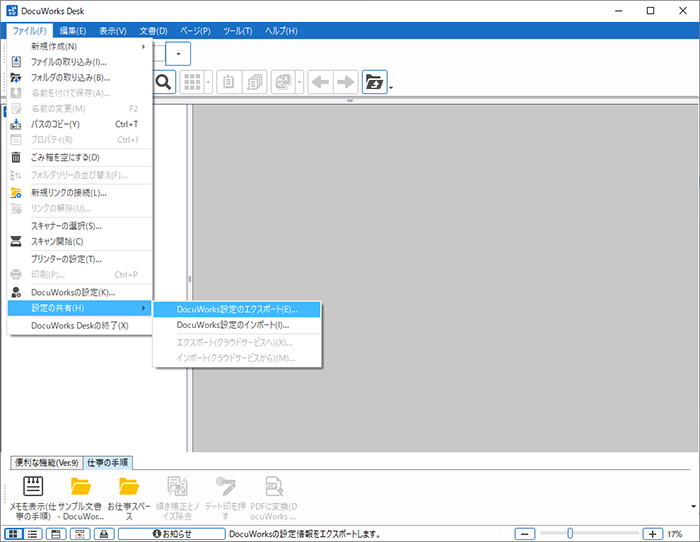Open お仕事スペース folder icon
The height and width of the screenshot is (542, 700).
click(x=129, y=486)
